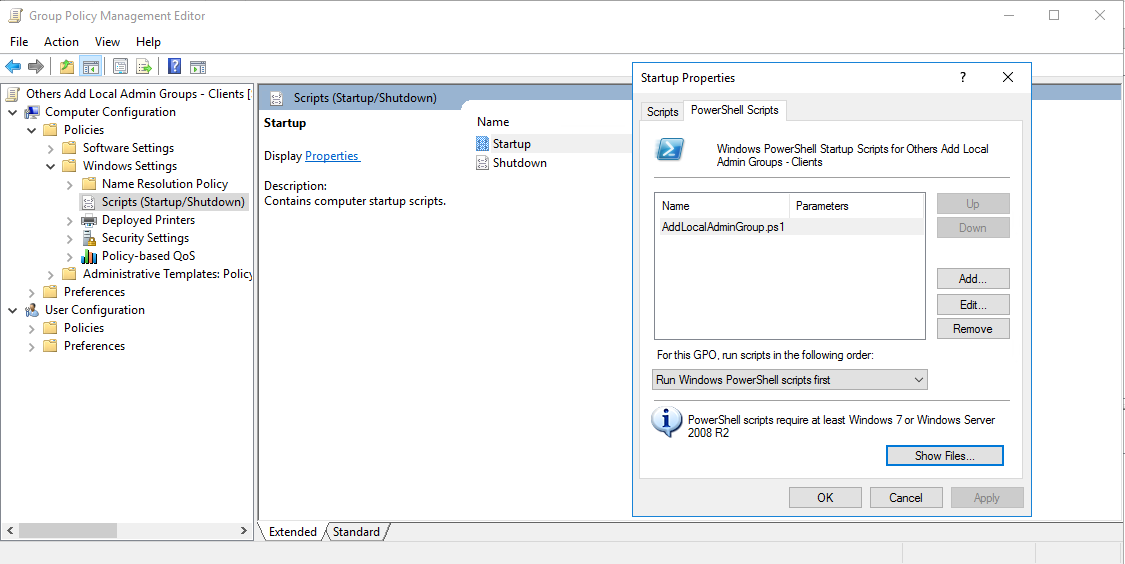Click the Computer Configuration node icon
Viewport: 1125px width, 564px height.
(32, 112)
